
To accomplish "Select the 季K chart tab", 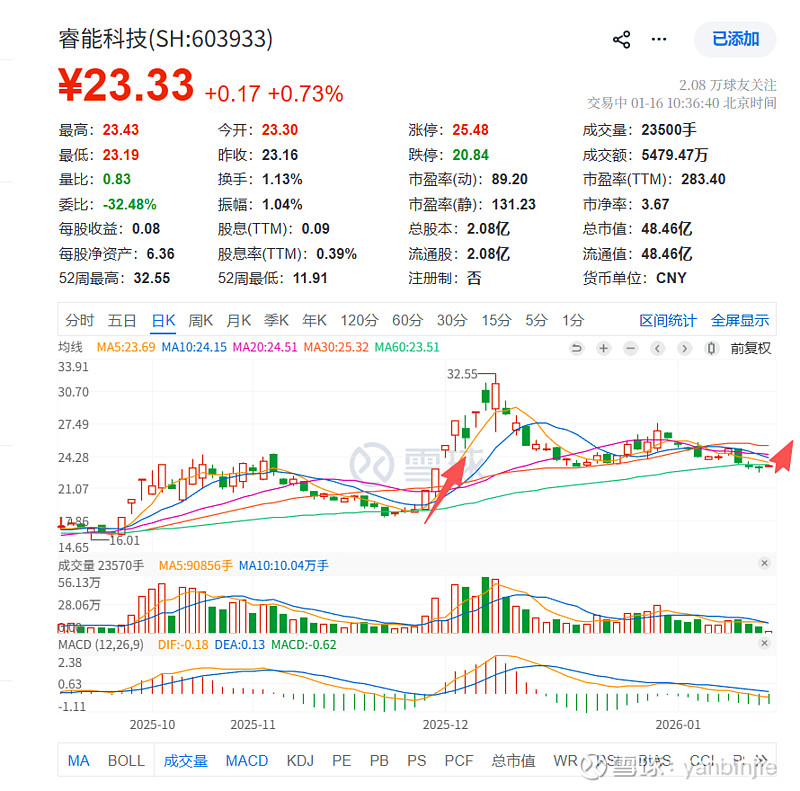I will point(277,320).
